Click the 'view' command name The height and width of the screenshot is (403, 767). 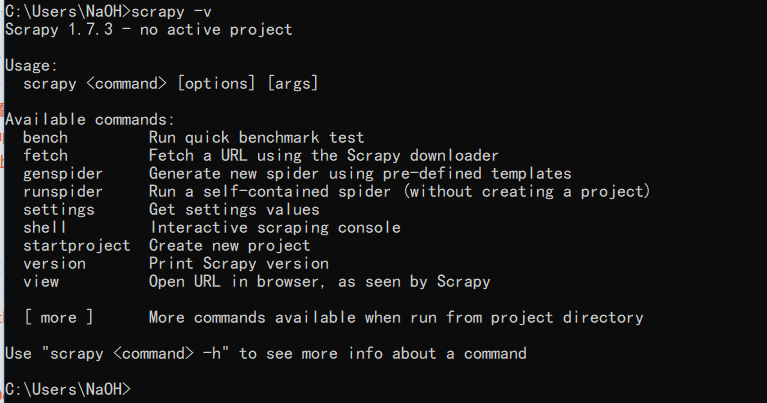(x=41, y=282)
